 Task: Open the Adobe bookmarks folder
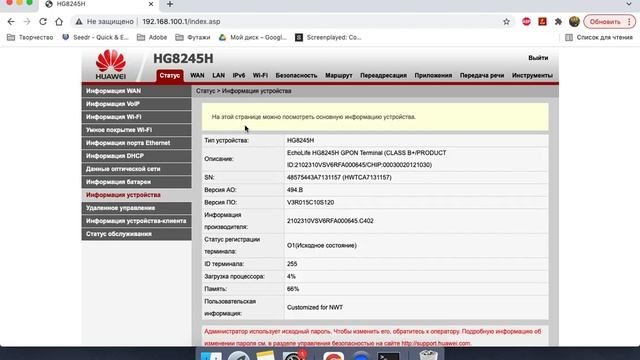(x=152, y=37)
